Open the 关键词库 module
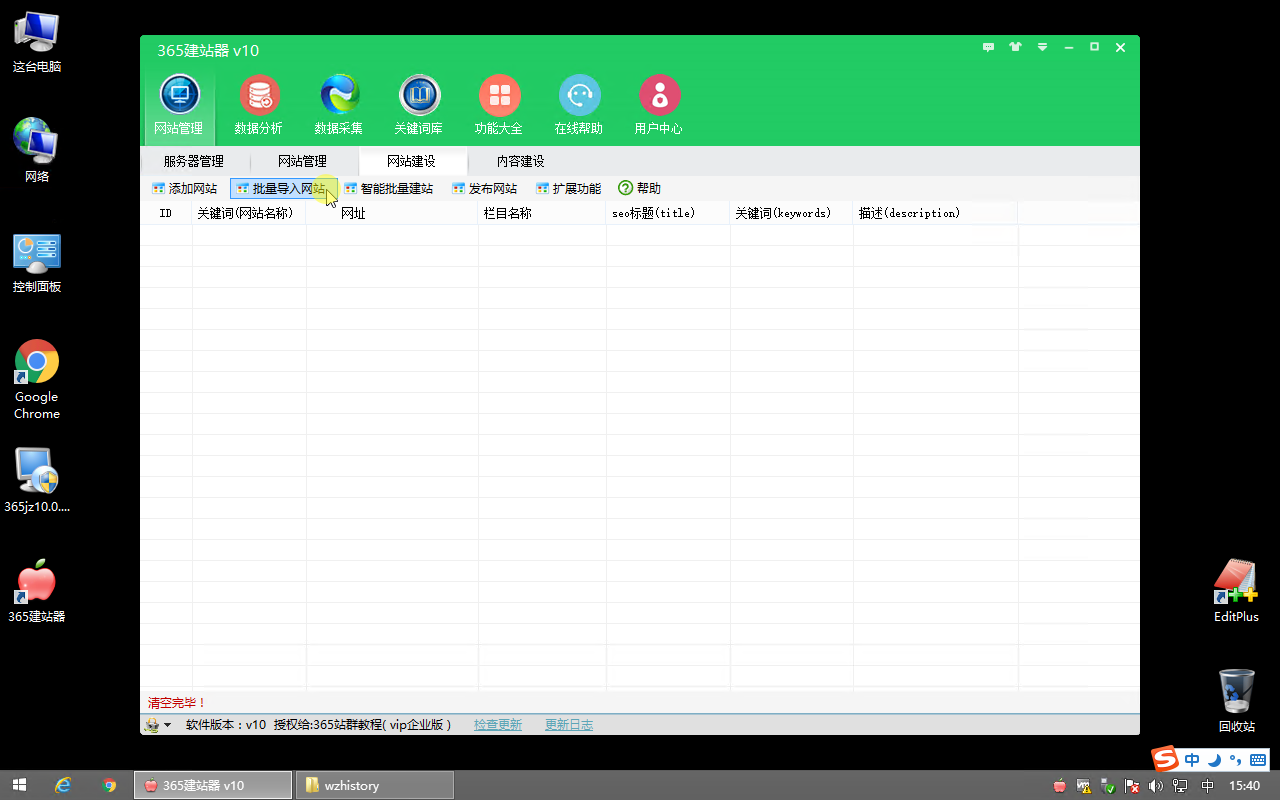Screen dimensions: 1280x800 tap(419, 105)
